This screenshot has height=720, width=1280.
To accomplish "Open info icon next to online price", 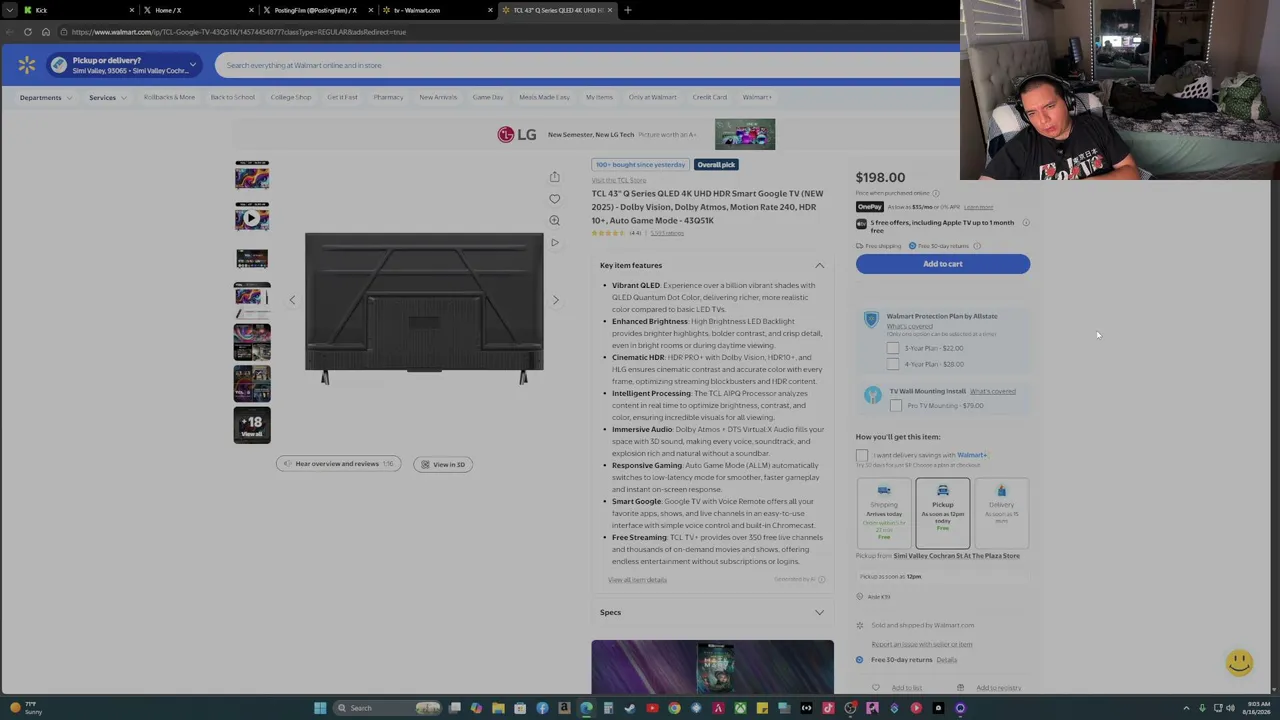I will 936,193.
